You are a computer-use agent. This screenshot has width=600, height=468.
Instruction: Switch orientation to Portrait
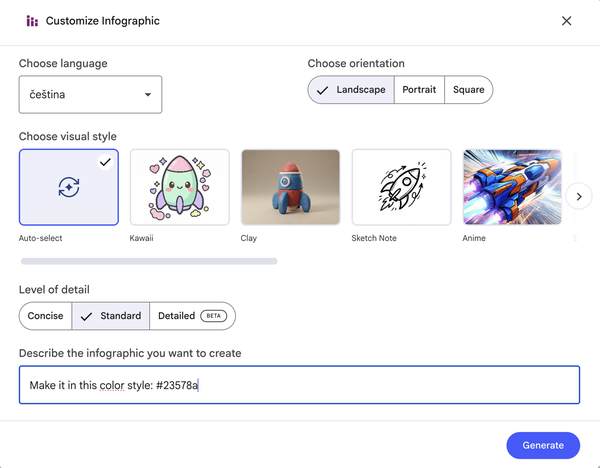419,90
